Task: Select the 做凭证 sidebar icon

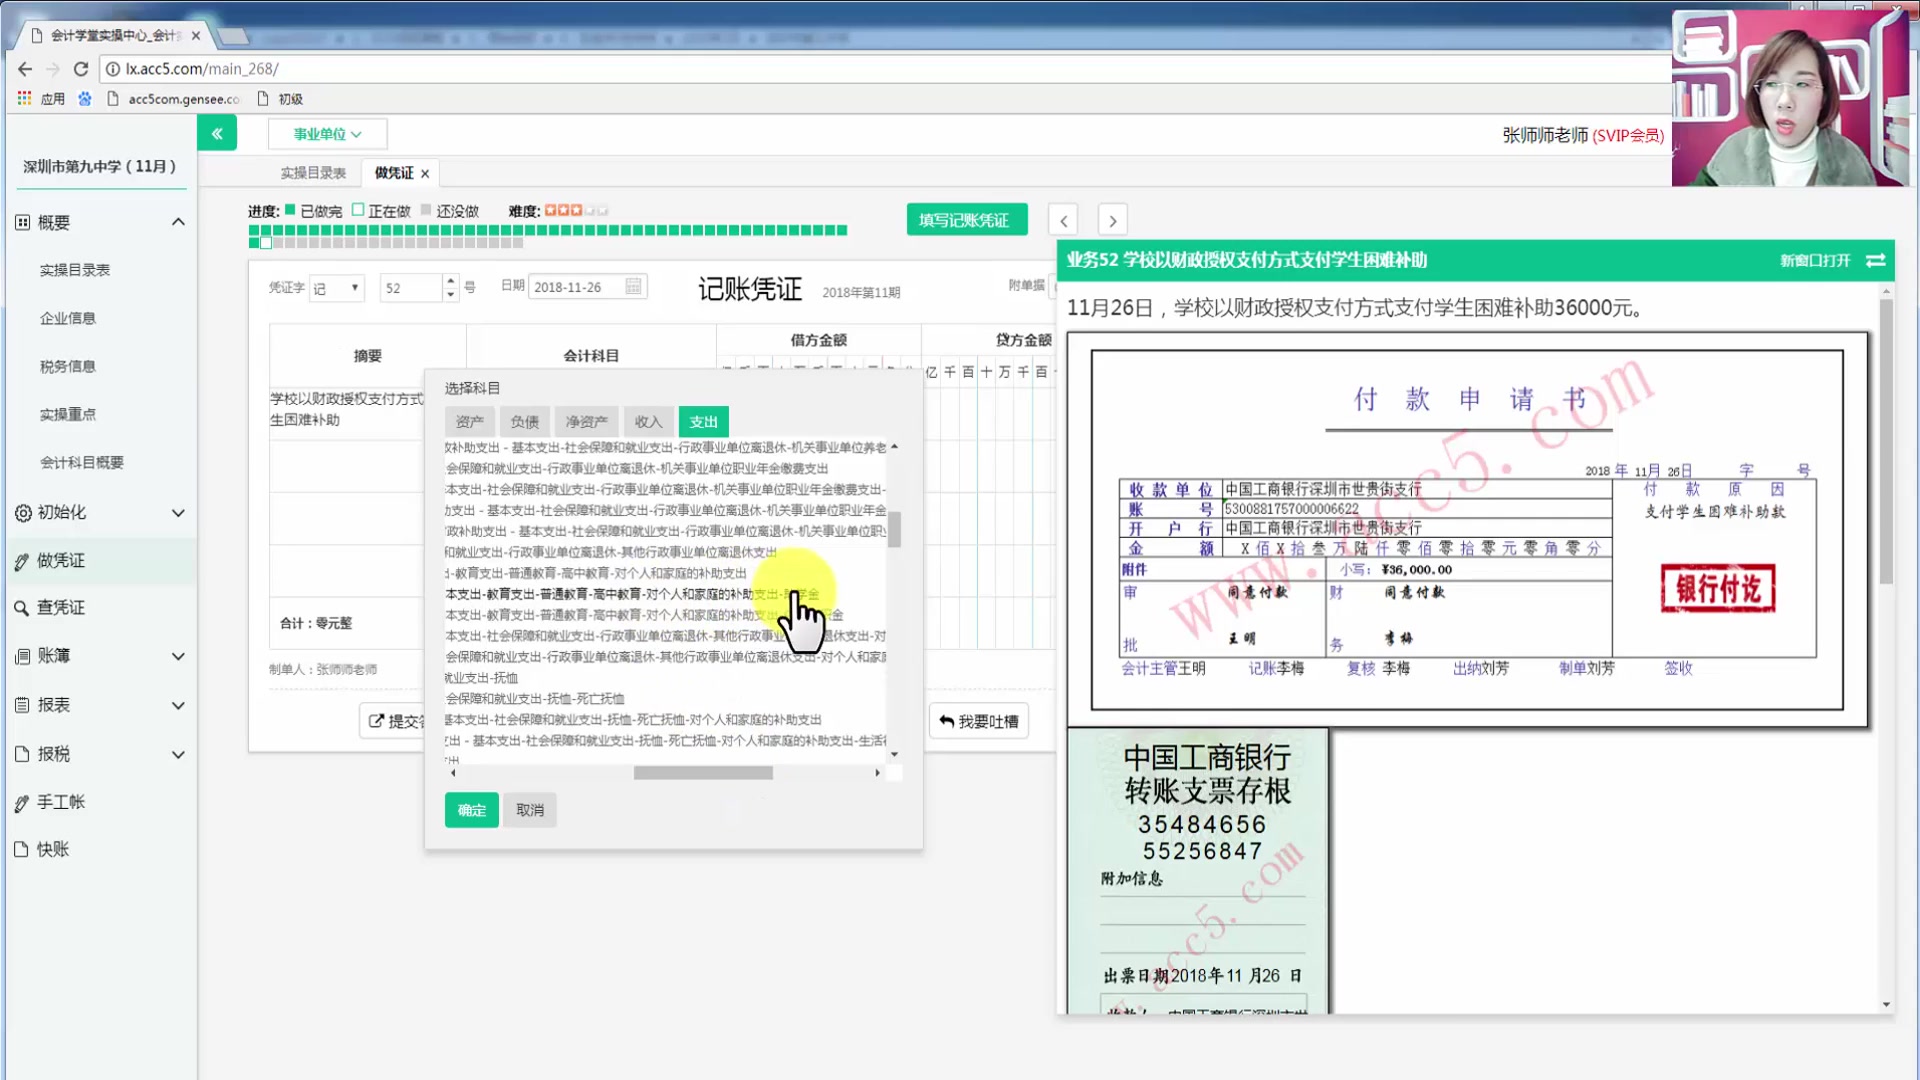Action: click(22, 560)
